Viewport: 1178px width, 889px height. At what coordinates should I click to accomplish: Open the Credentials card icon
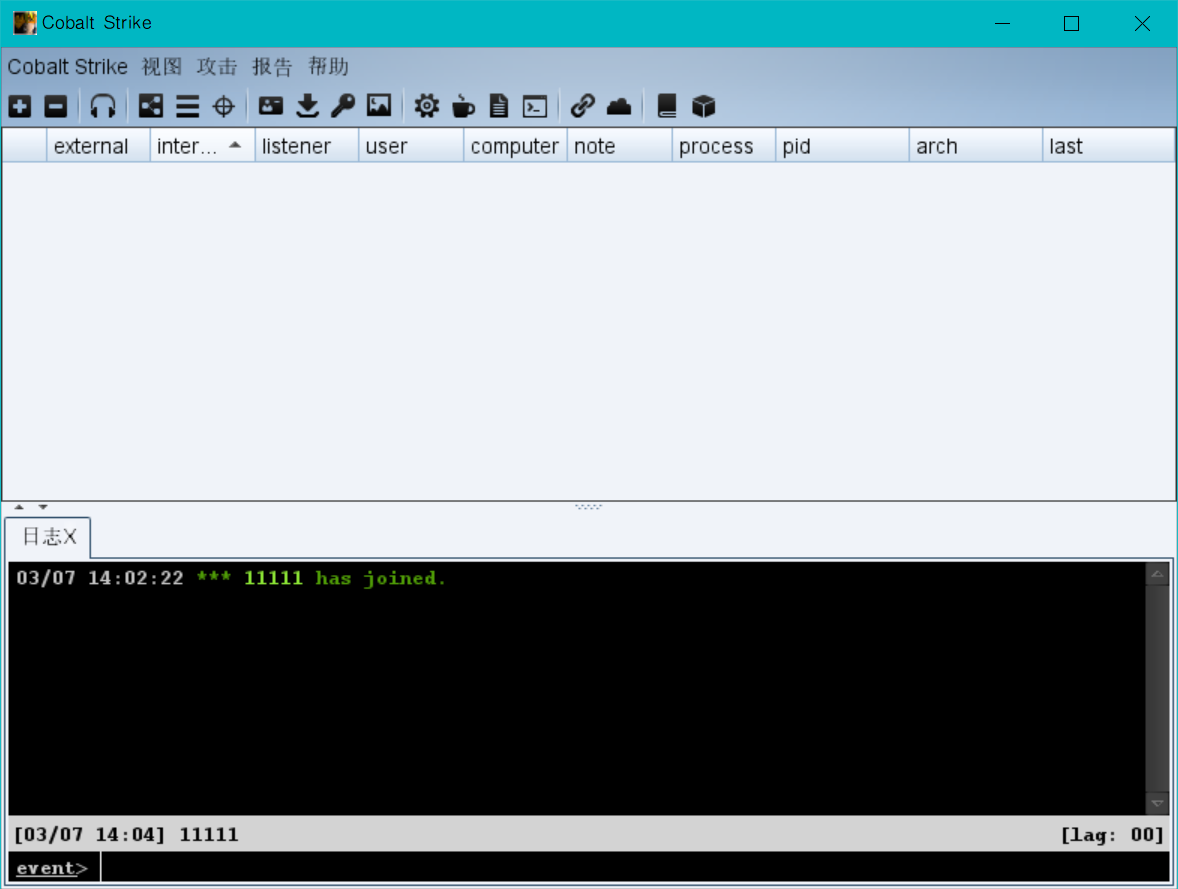pyautogui.click(x=271, y=106)
